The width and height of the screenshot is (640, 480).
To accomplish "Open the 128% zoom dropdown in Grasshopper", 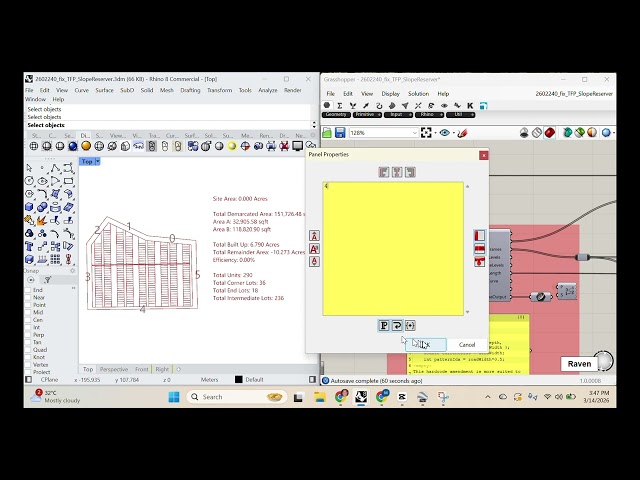I will click(x=414, y=133).
